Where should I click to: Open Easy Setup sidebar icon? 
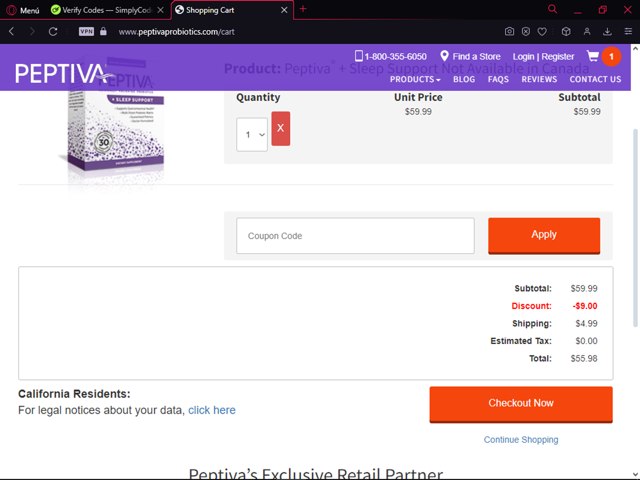[x=628, y=31]
